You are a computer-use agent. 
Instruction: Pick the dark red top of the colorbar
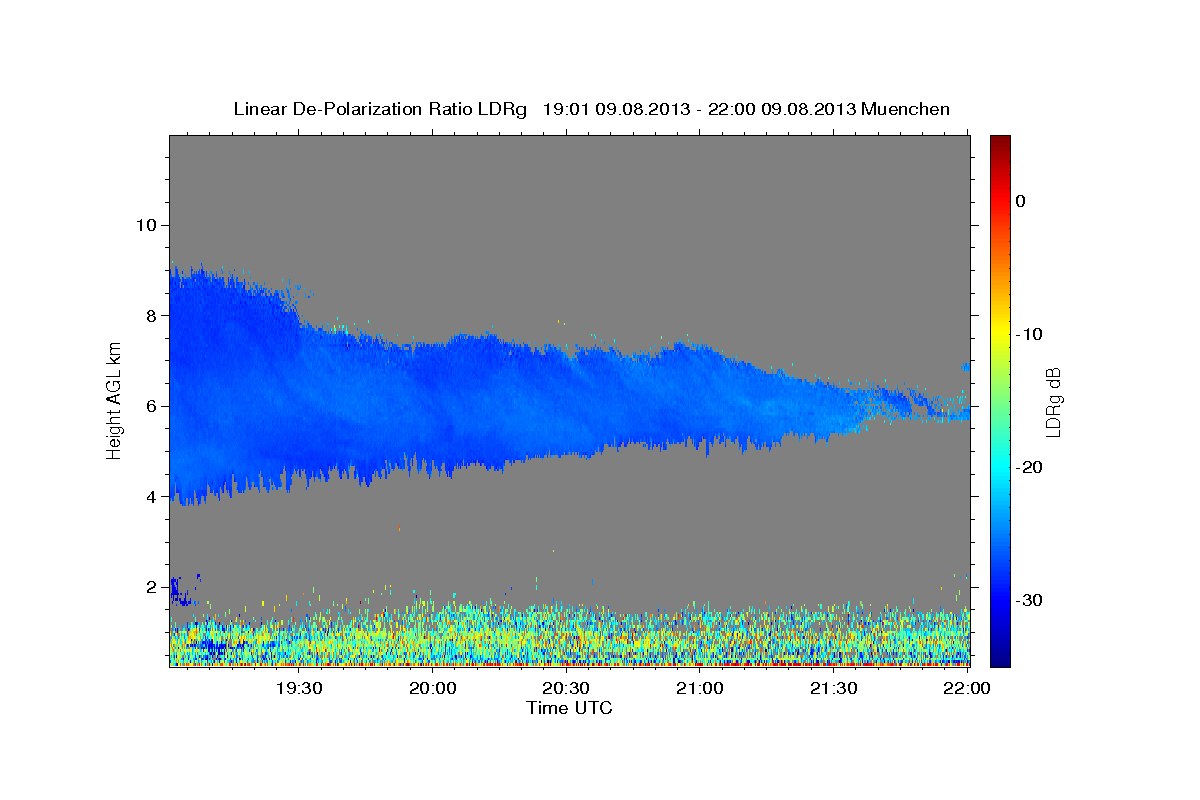pyautogui.click(x=1000, y=145)
